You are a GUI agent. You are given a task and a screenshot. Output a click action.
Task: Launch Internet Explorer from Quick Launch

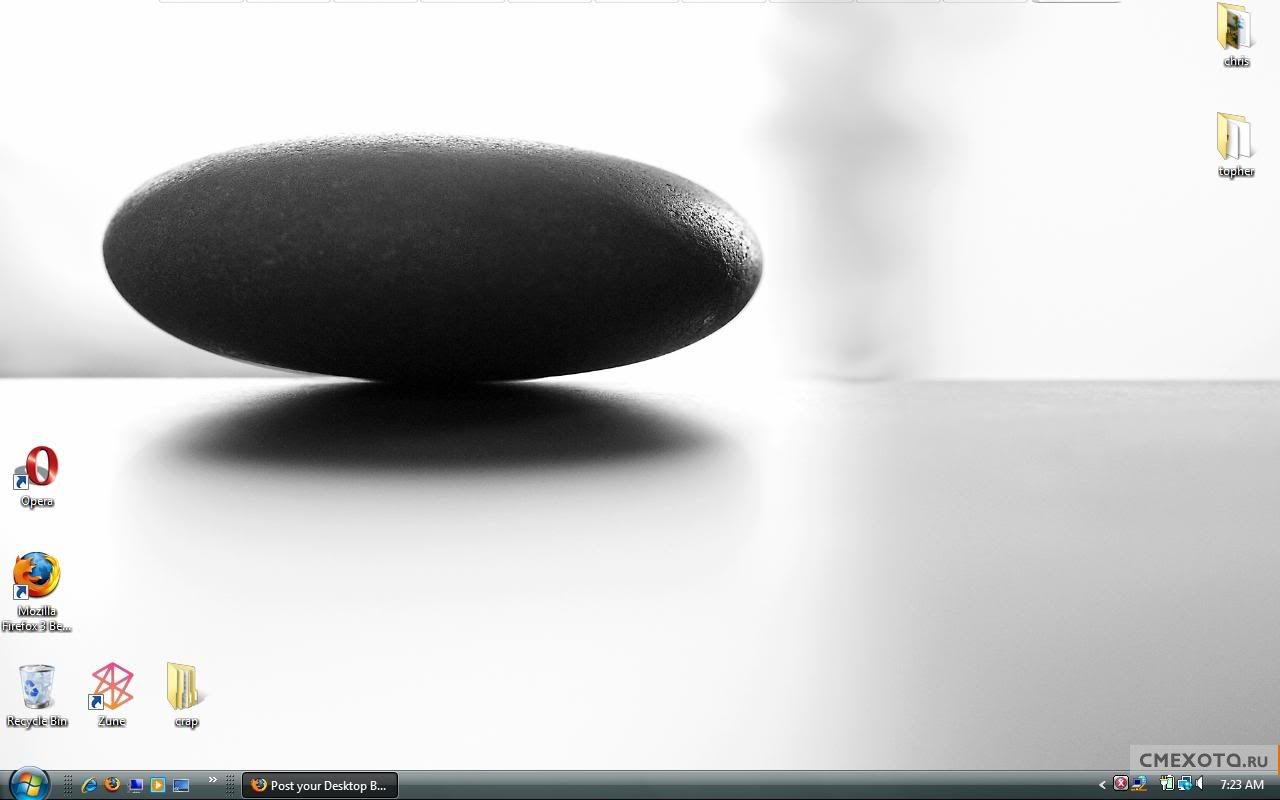point(89,785)
